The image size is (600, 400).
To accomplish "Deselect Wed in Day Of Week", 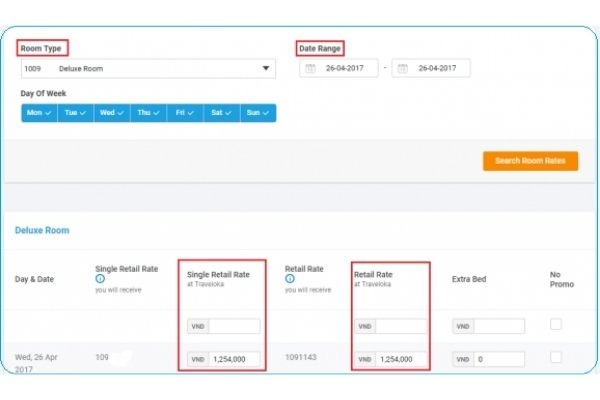I will [x=110, y=113].
